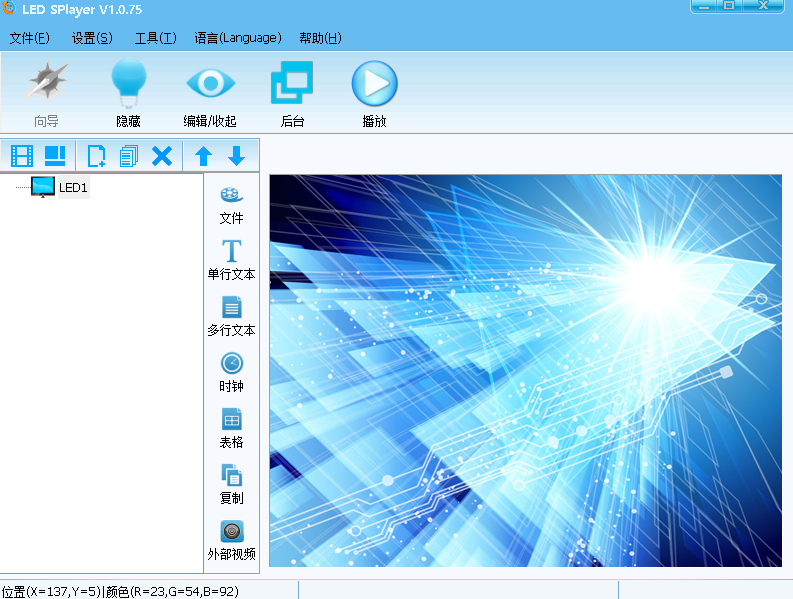793x599 pixels.
Task: Click the new page icon
Action: click(x=97, y=156)
